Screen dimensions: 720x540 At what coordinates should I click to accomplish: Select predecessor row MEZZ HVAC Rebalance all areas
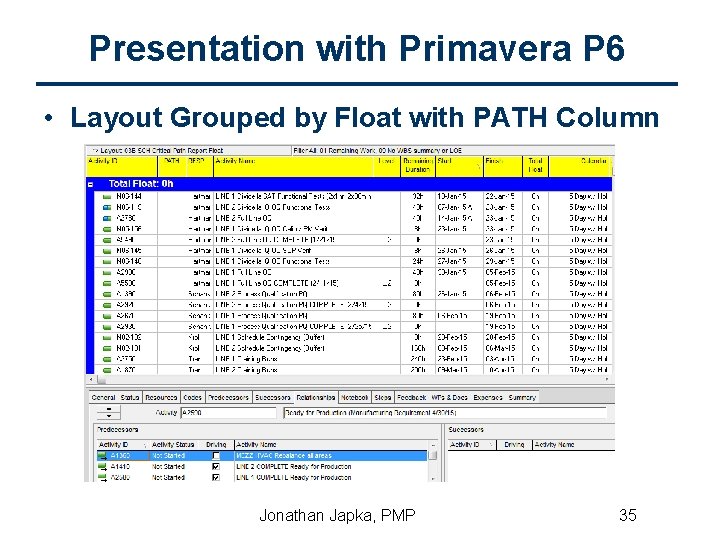coord(262,456)
